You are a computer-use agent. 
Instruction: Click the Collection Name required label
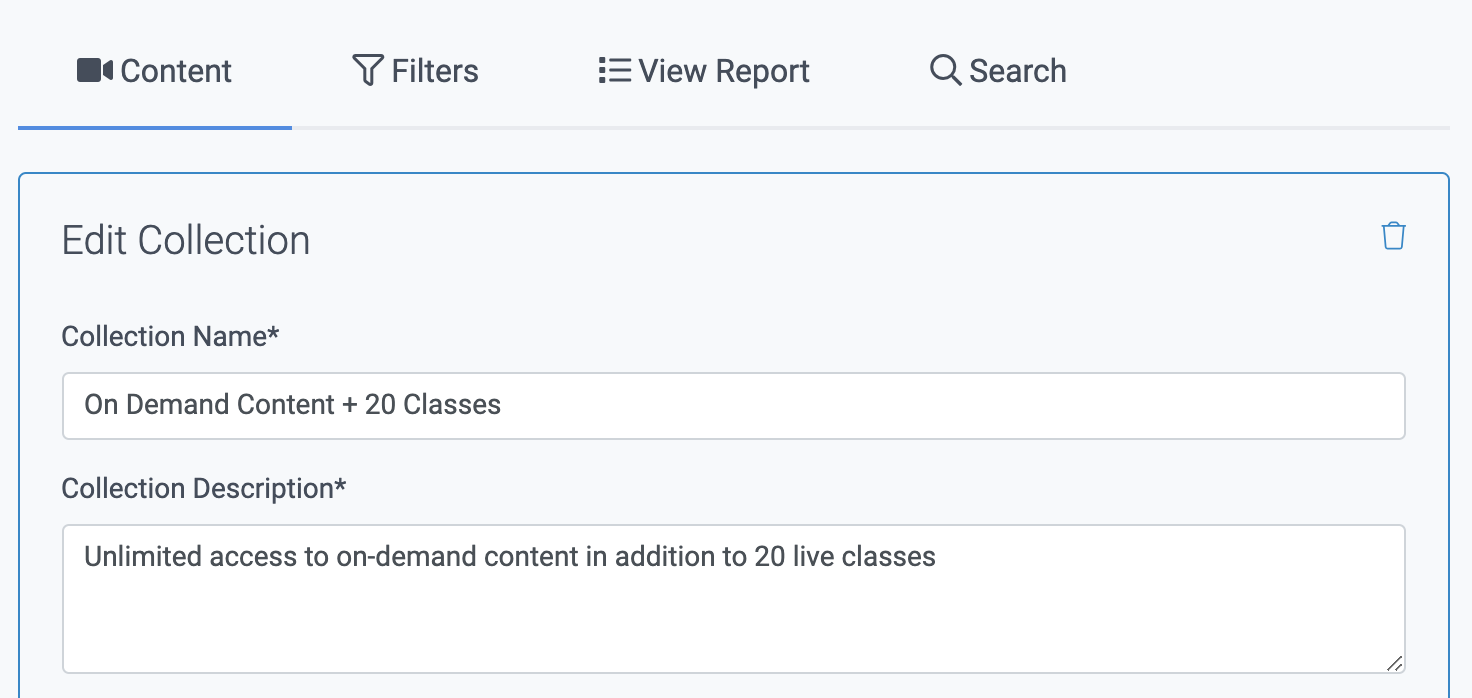(171, 337)
